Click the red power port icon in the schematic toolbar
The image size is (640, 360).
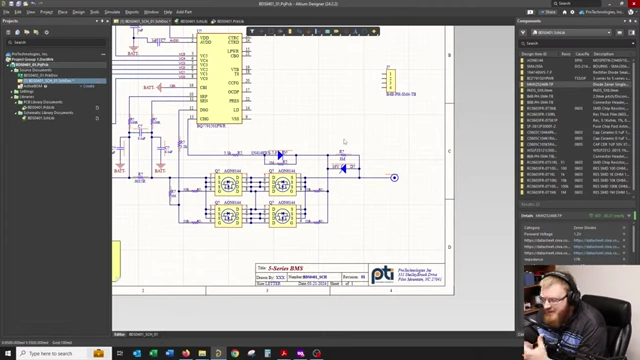[309, 31]
